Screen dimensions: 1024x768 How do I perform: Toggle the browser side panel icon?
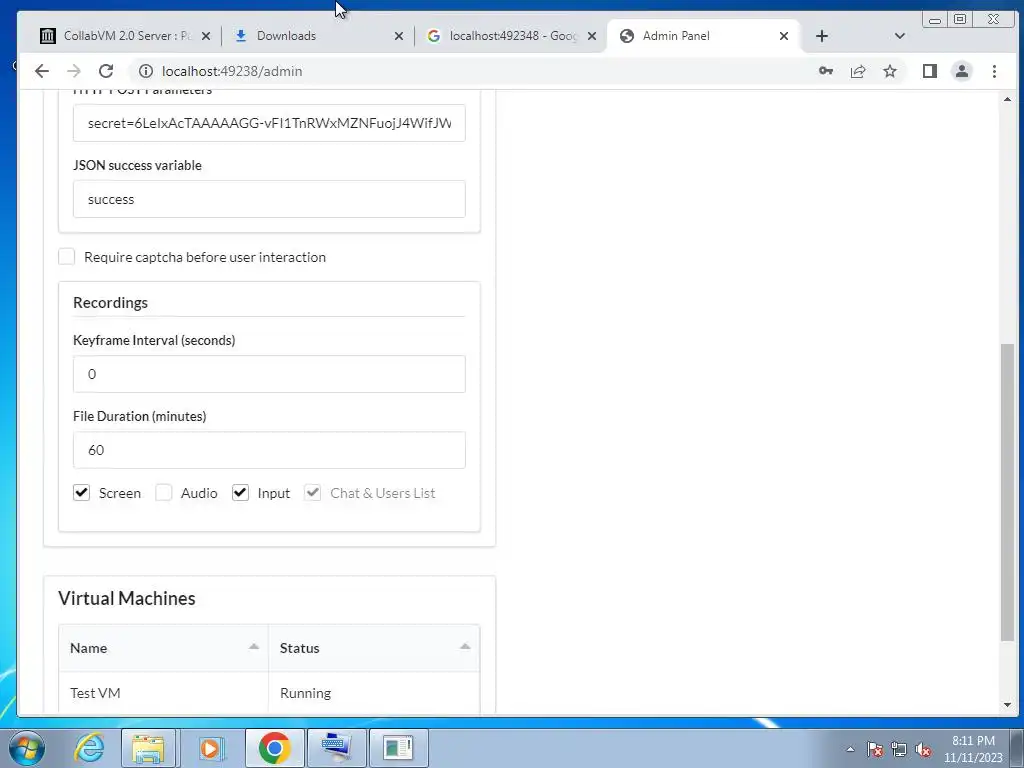pos(929,71)
